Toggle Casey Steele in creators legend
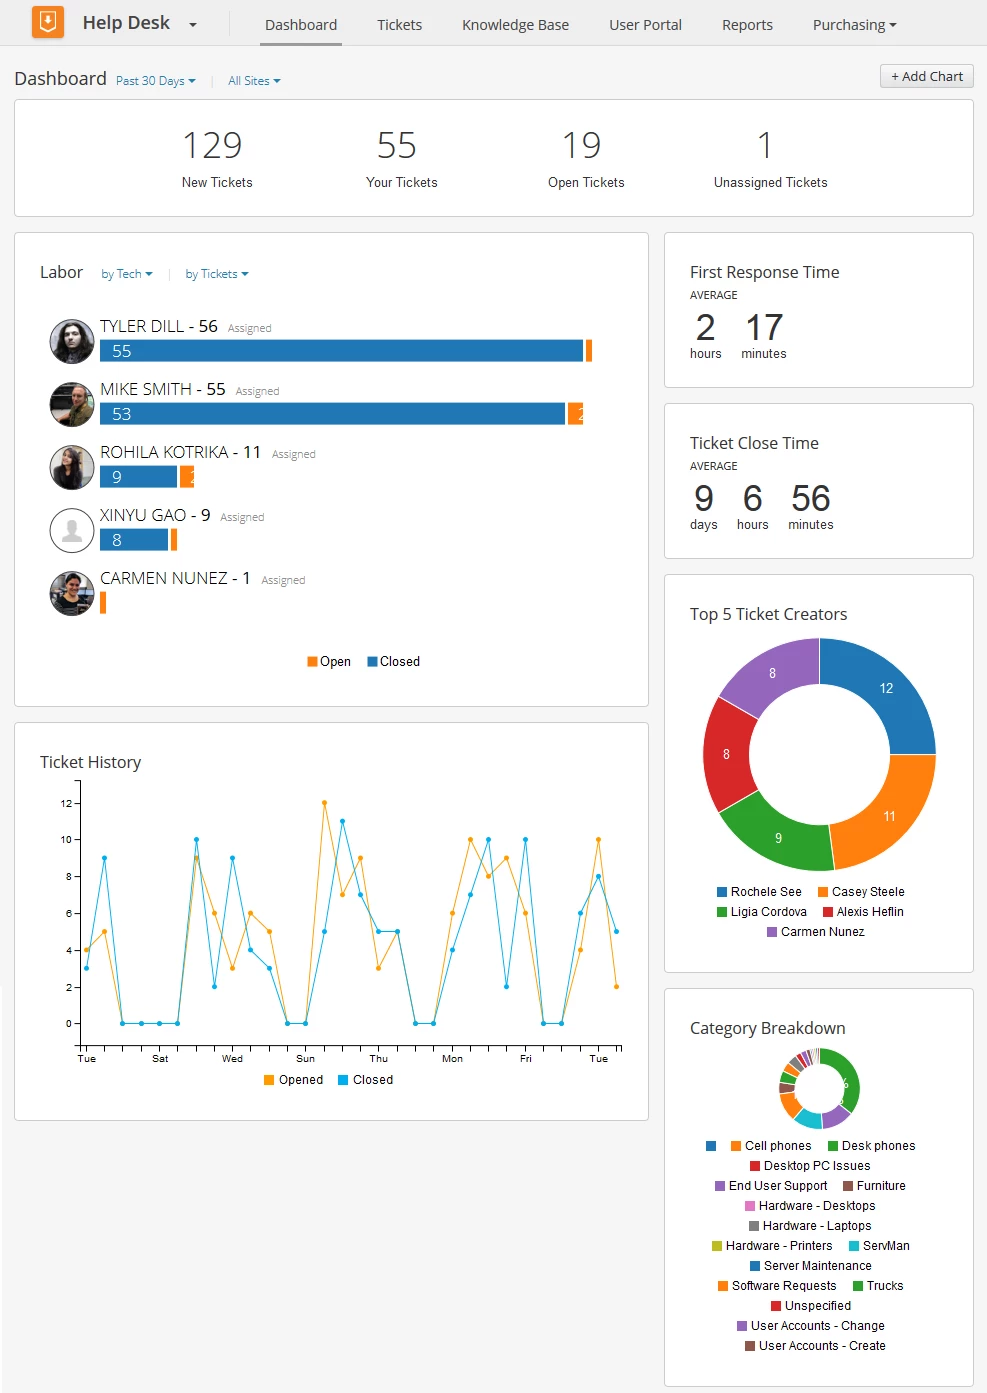The image size is (987, 1393). coord(861,892)
